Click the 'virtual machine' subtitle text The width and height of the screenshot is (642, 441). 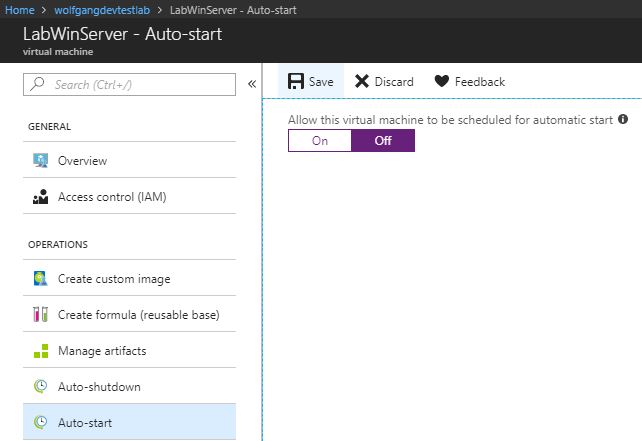click(58, 52)
